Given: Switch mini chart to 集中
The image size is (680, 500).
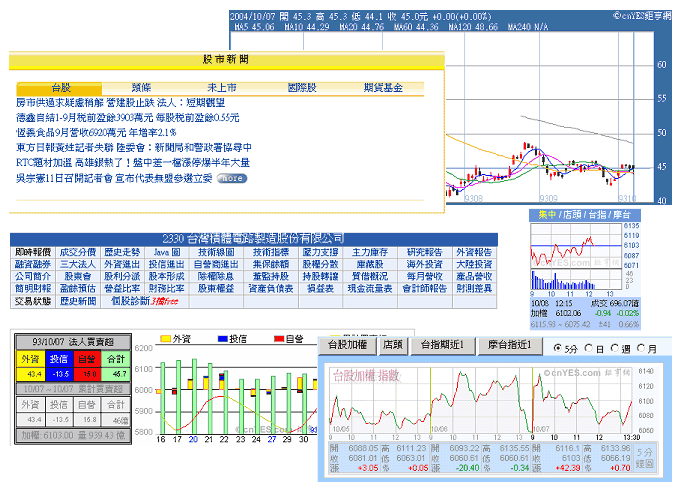Looking at the screenshot, I should coord(547,215).
